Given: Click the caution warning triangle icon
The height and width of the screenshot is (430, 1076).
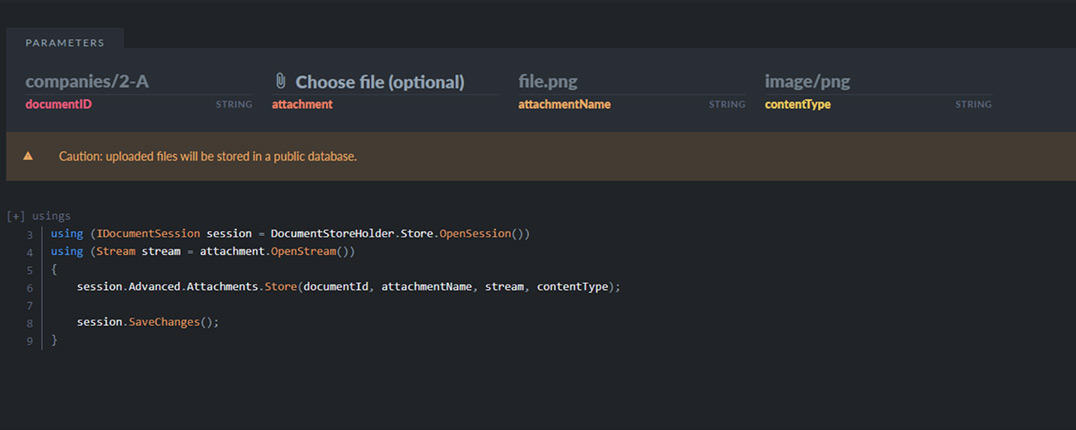Looking at the screenshot, I should point(28,156).
